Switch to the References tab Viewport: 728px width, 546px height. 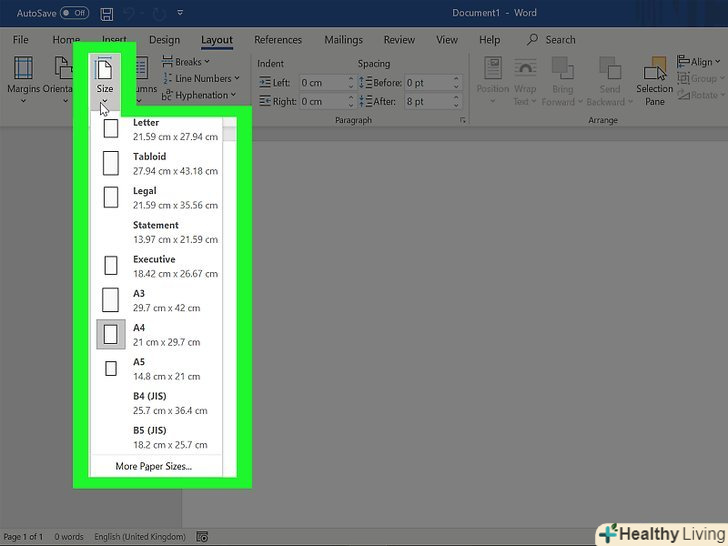(x=278, y=40)
